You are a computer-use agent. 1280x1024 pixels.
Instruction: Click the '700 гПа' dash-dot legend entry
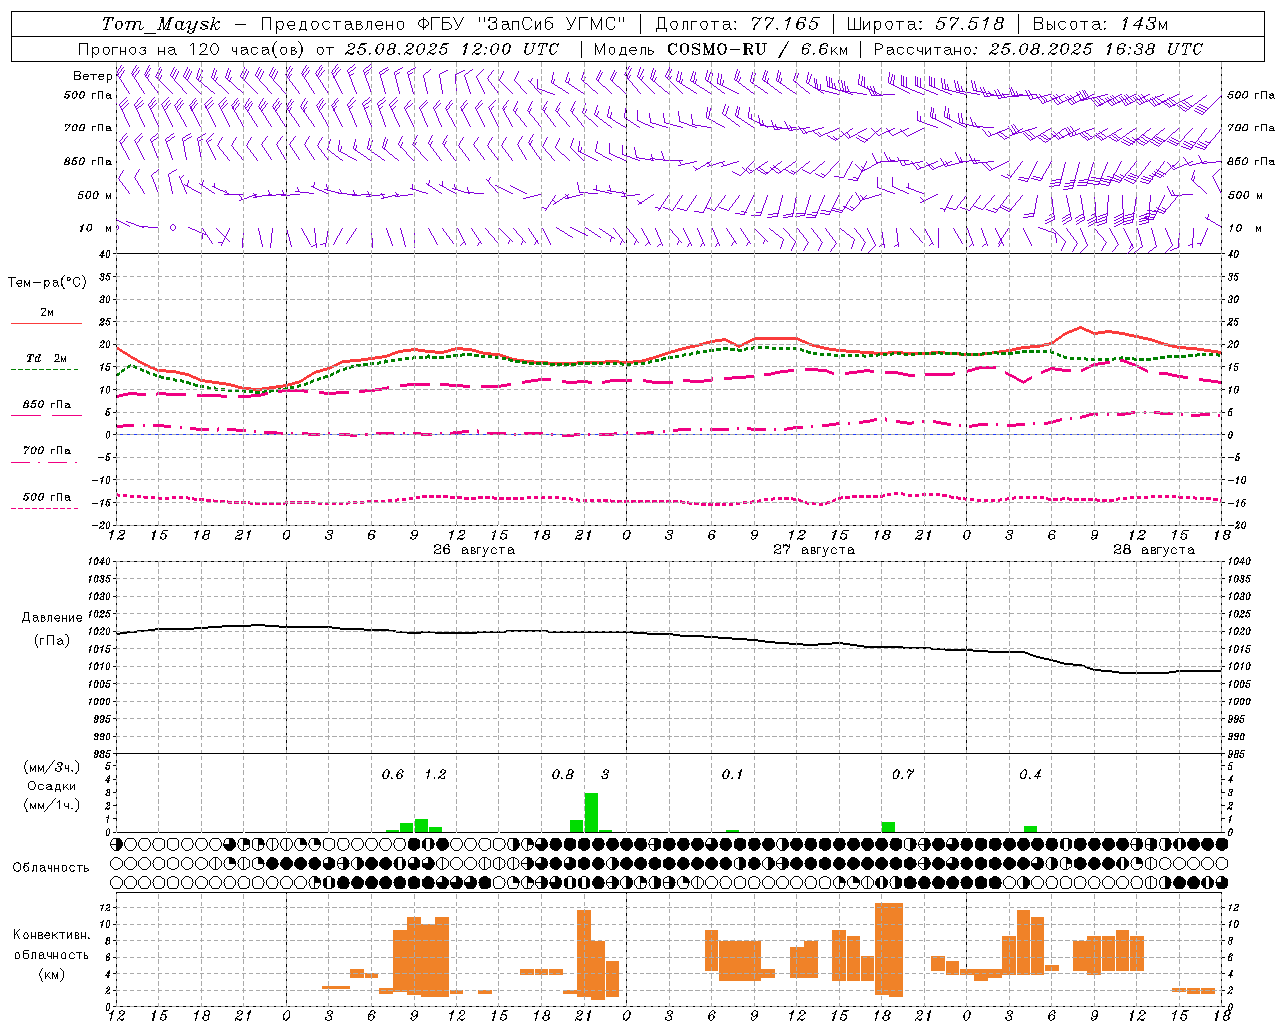[x=46, y=455]
